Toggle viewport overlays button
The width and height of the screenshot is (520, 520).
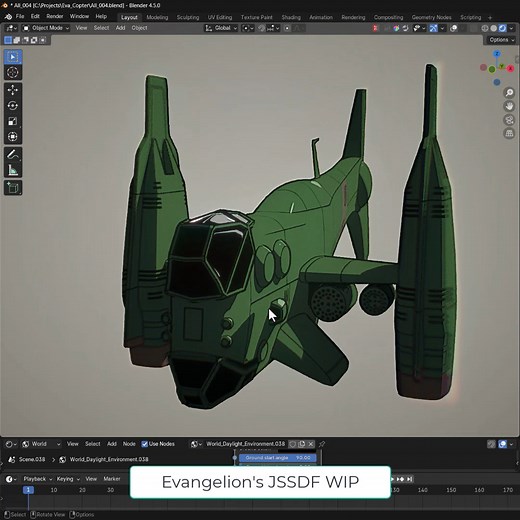coord(454,28)
